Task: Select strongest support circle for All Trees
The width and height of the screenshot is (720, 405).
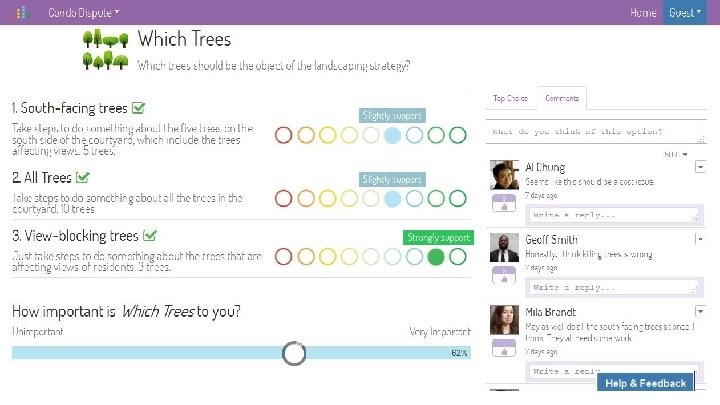Action: coord(458,199)
